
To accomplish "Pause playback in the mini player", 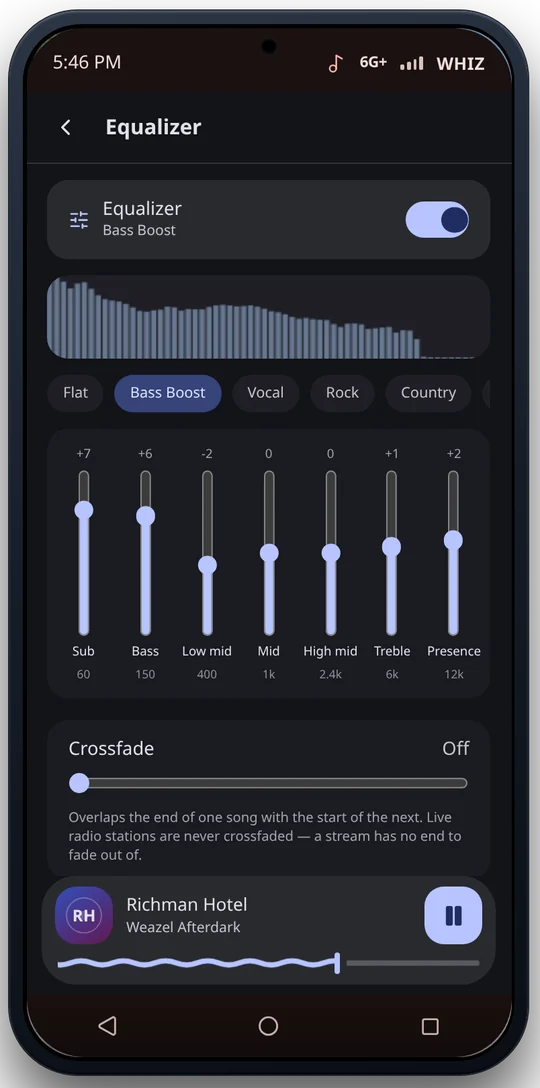I will tap(453, 915).
